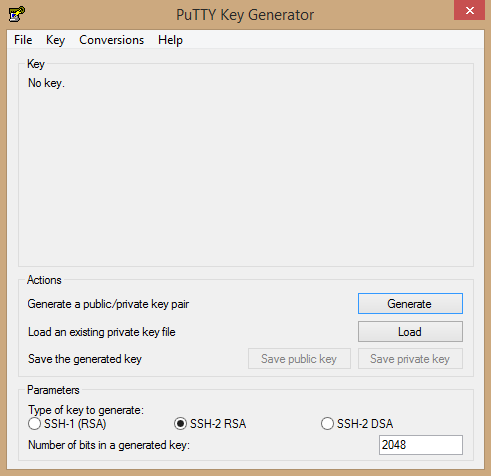Select the SSH-2 RSA radio button
The width and height of the screenshot is (491, 476).
pyautogui.click(x=180, y=424)
